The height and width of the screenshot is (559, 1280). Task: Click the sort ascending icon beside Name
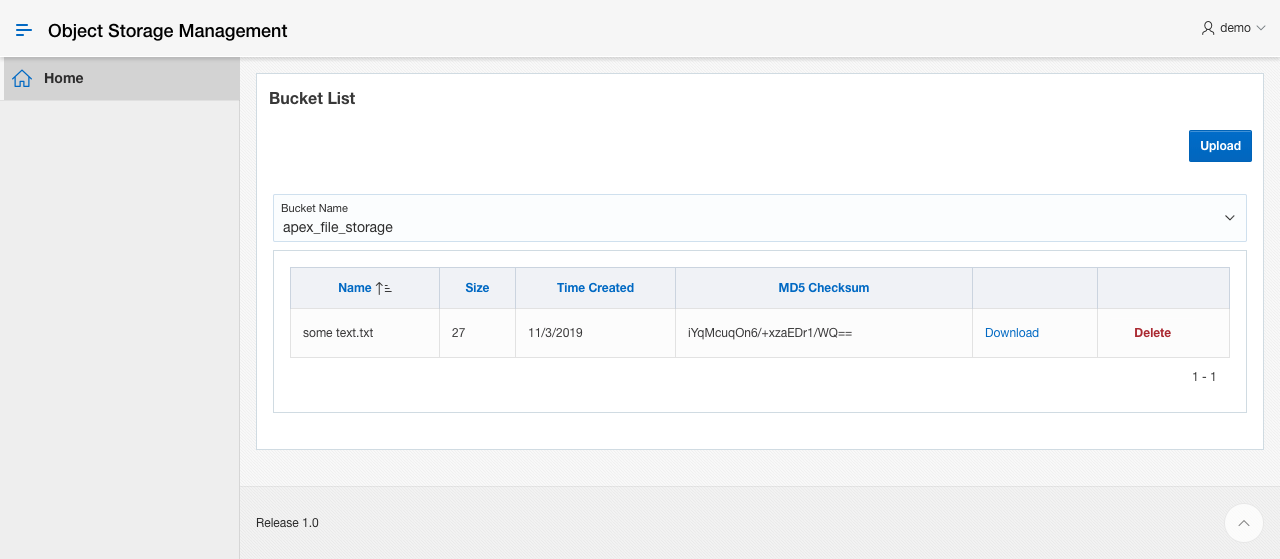click(384, 288)
